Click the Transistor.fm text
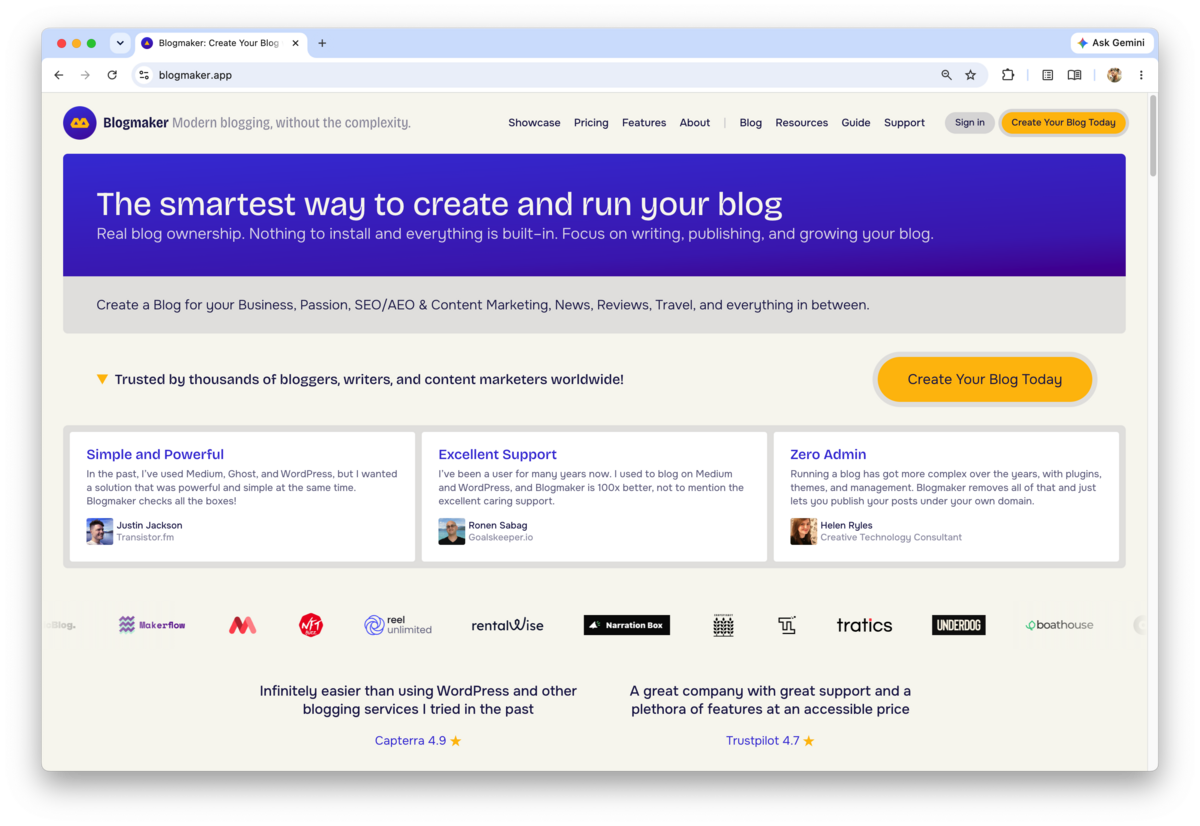Viewport: 1200px width, 826px height. pyautogui.click(x=146, y=537)
